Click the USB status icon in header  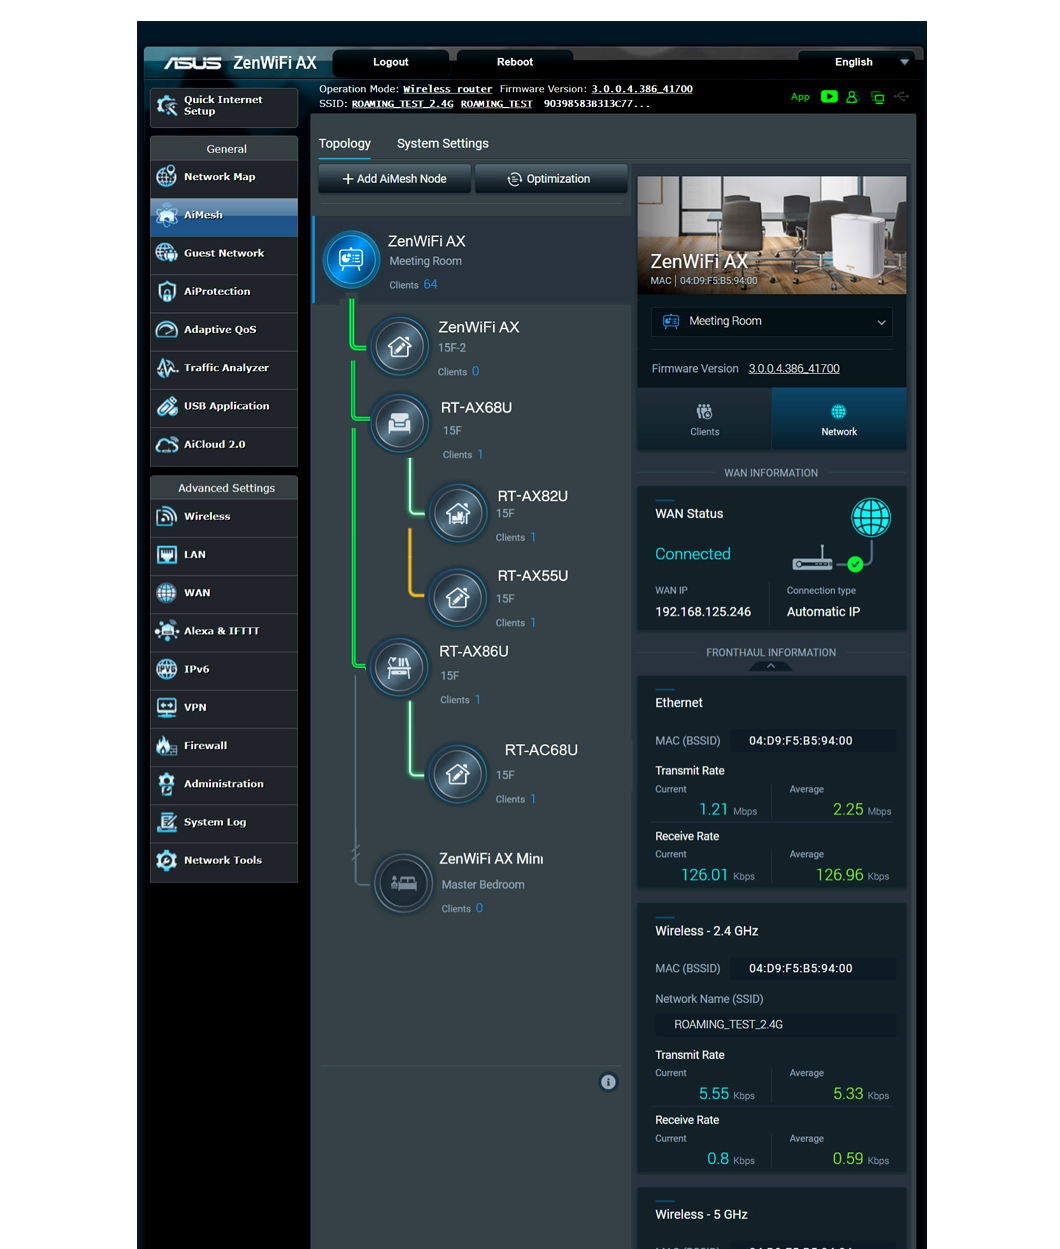902,97
